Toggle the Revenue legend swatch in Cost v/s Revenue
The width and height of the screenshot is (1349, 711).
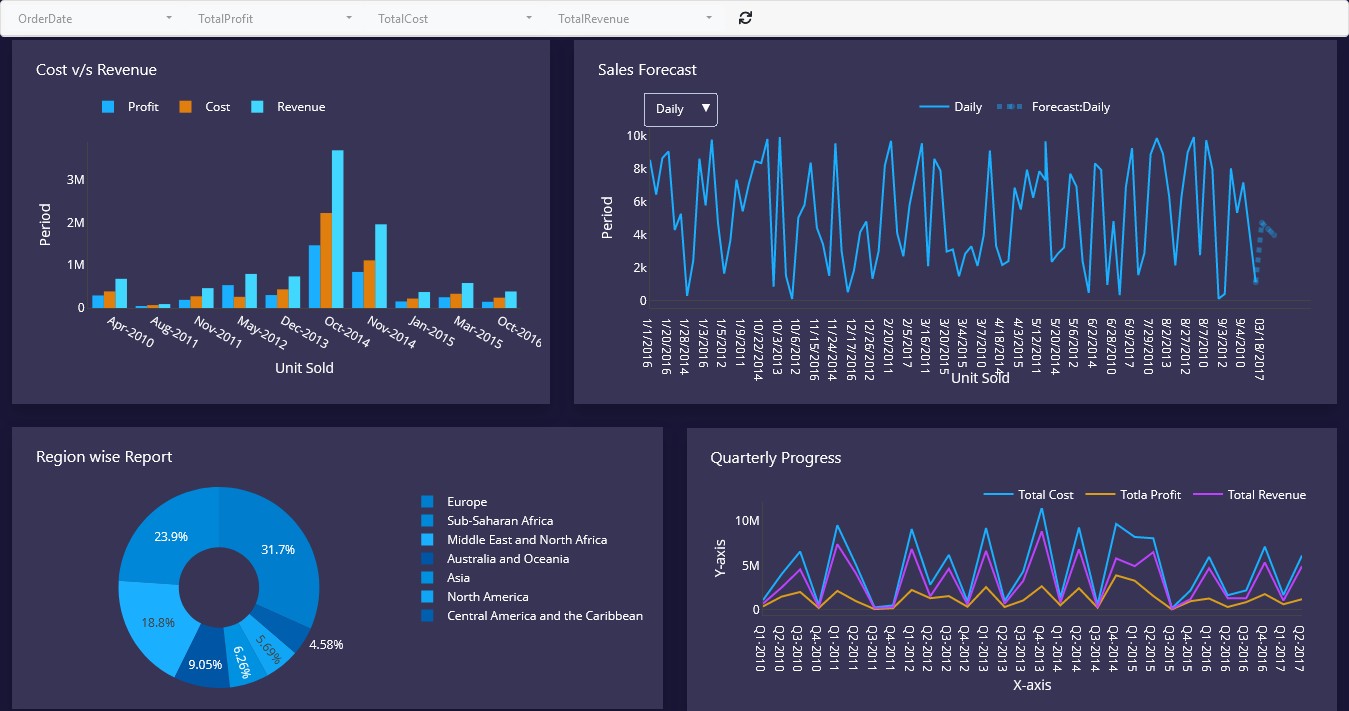click(x=257, y=107)
